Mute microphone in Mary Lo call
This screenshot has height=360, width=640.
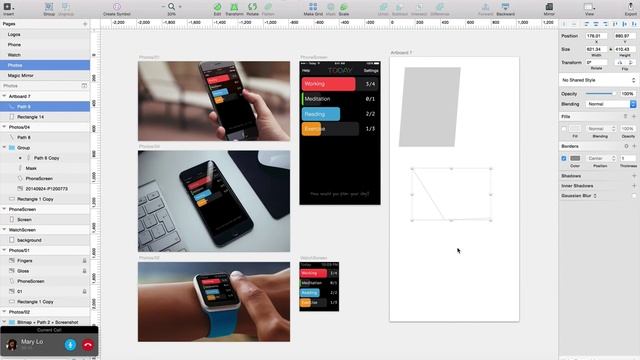(70, 345)
